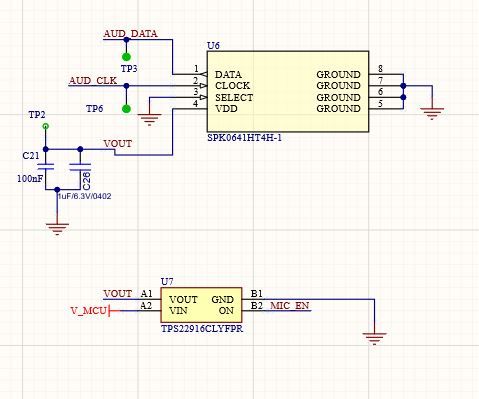Screen dimensions: 479x399
Task: Click the GROUND pin name beside pin 6
Action: [x=338, y=98]
